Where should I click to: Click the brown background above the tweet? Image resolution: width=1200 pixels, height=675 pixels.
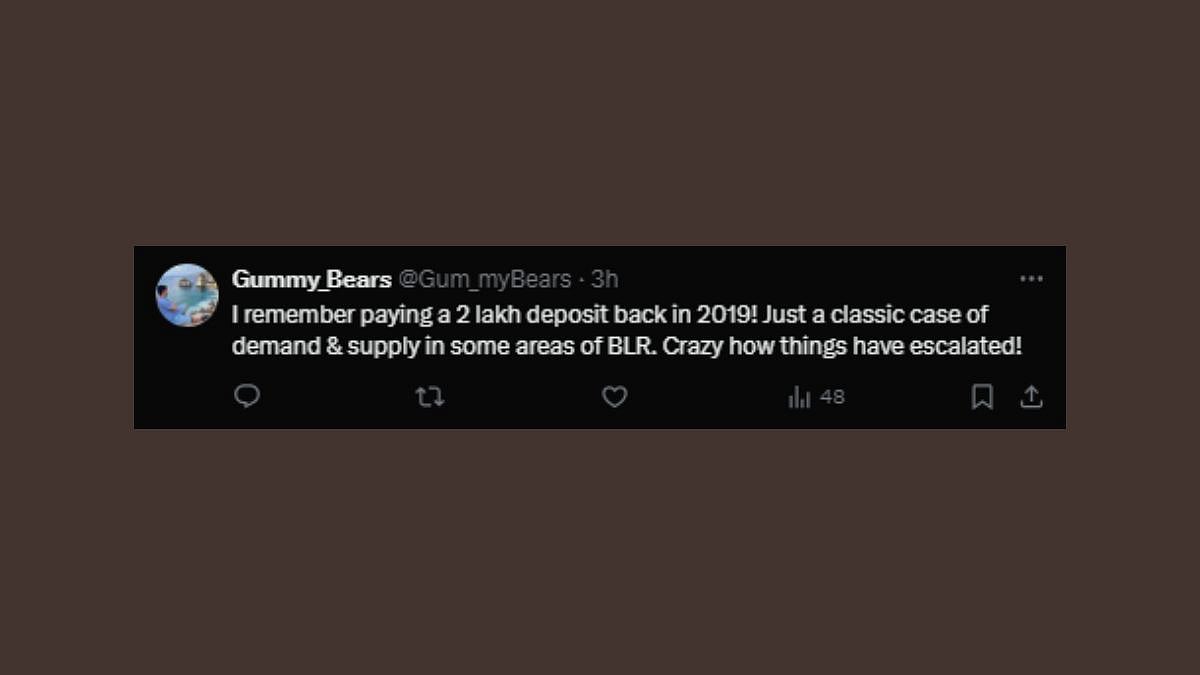[600, 120]
